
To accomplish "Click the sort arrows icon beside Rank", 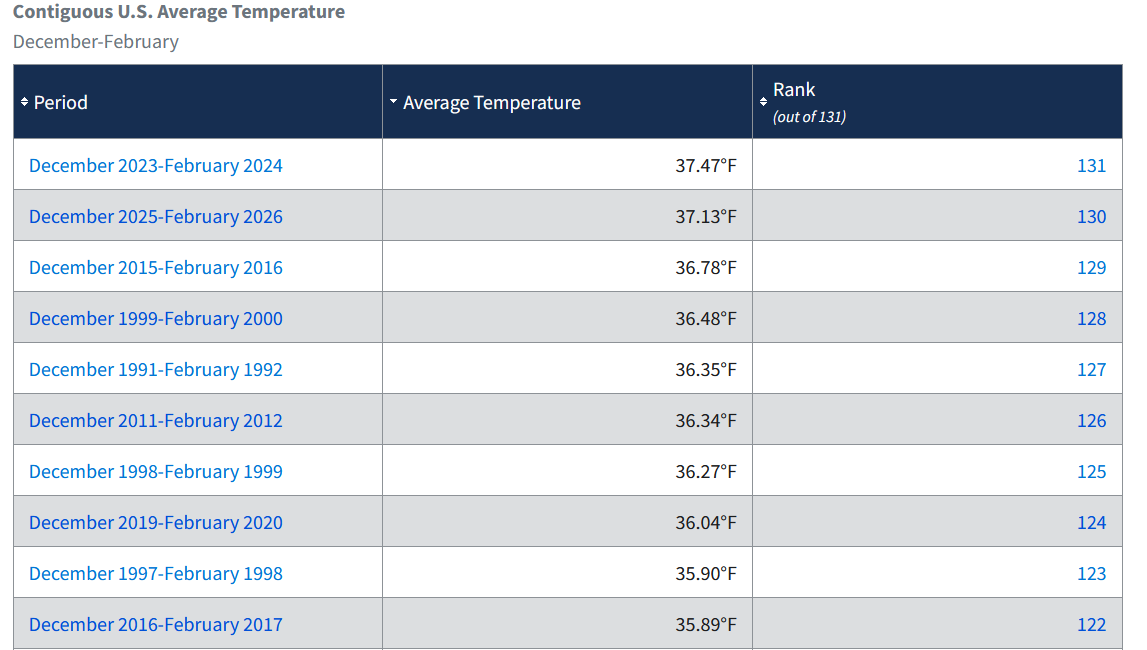I will coord(764,102).
